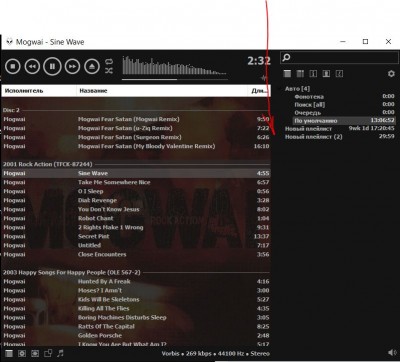400x362 pixels.
Task: Collapse the Авто [4] playlist group
Action: coord(280,89)
